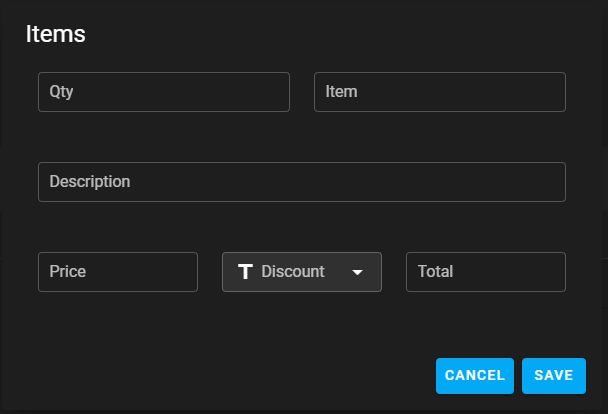
Task: Click the Items dialog heading
Action: tap(55, 34)
